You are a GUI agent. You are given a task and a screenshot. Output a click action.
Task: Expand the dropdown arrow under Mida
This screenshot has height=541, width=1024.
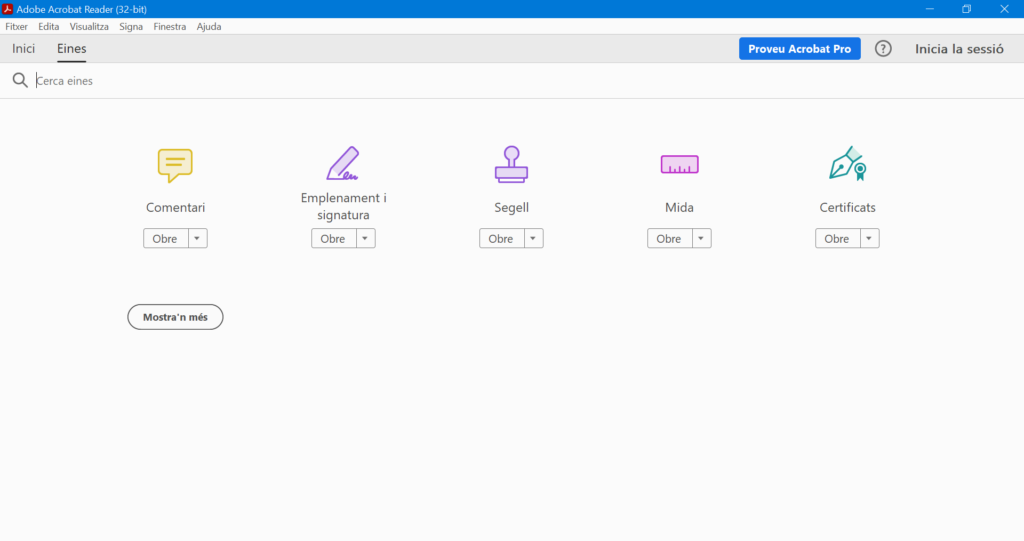pos(702,239)
